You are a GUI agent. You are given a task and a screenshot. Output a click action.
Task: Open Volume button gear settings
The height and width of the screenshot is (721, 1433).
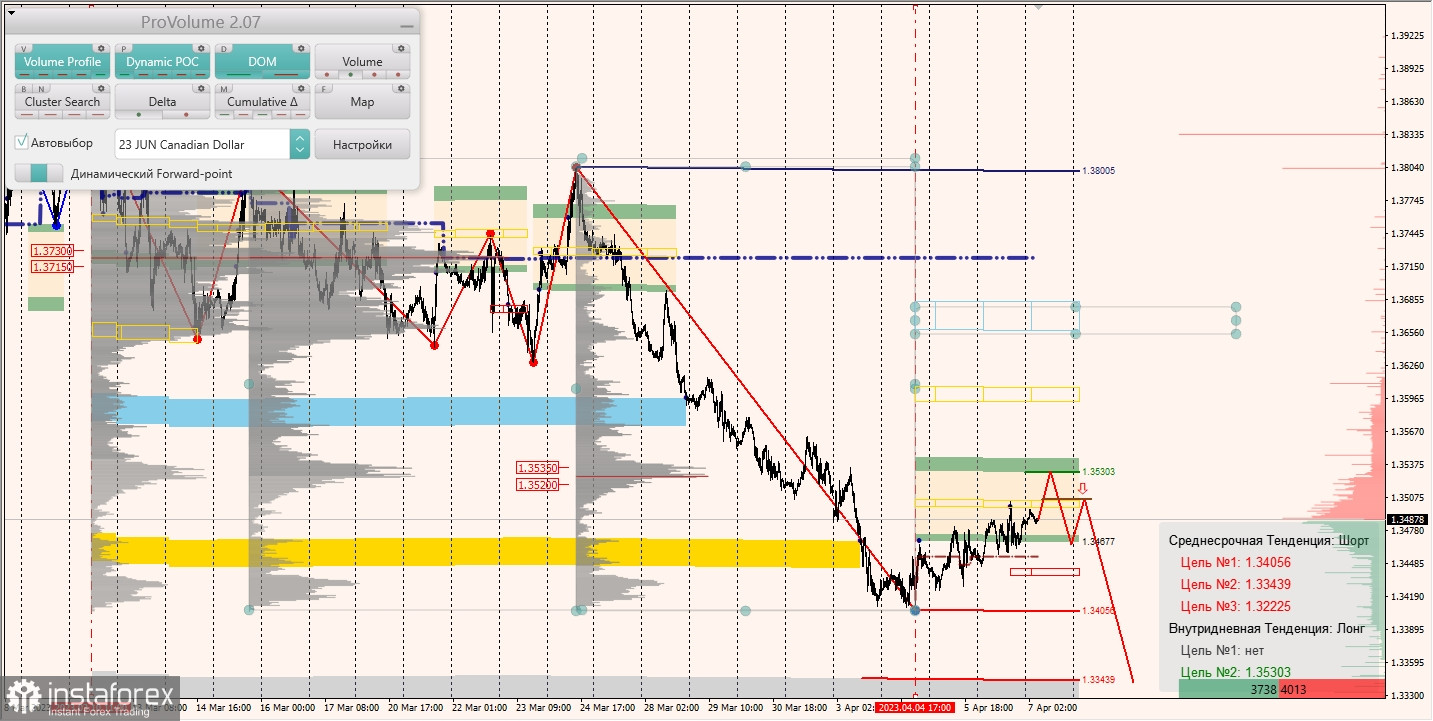tap(400, 48)
